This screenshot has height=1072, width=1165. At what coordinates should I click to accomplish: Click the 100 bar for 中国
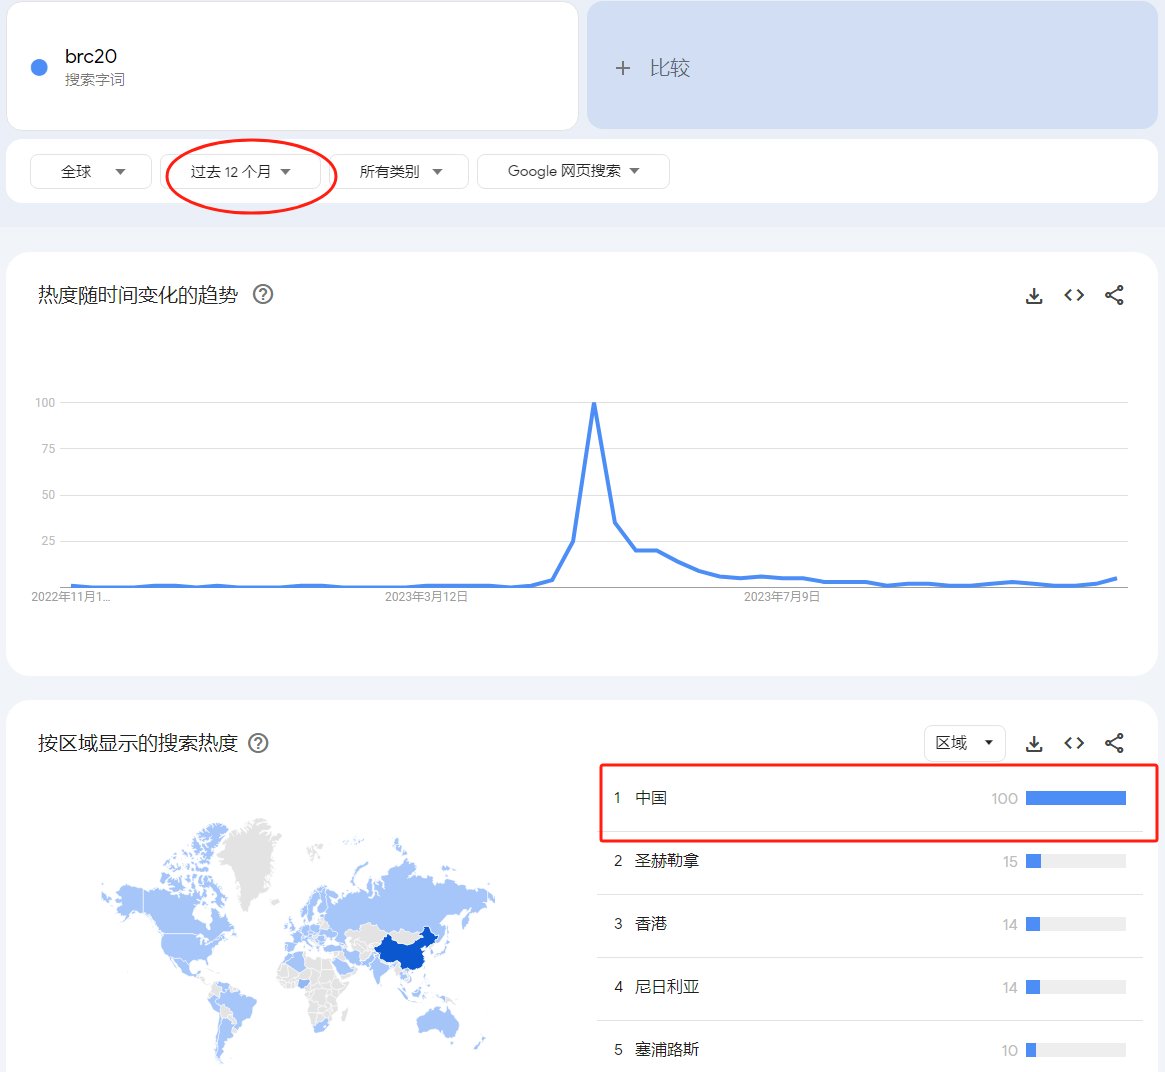click(1075, 799)
